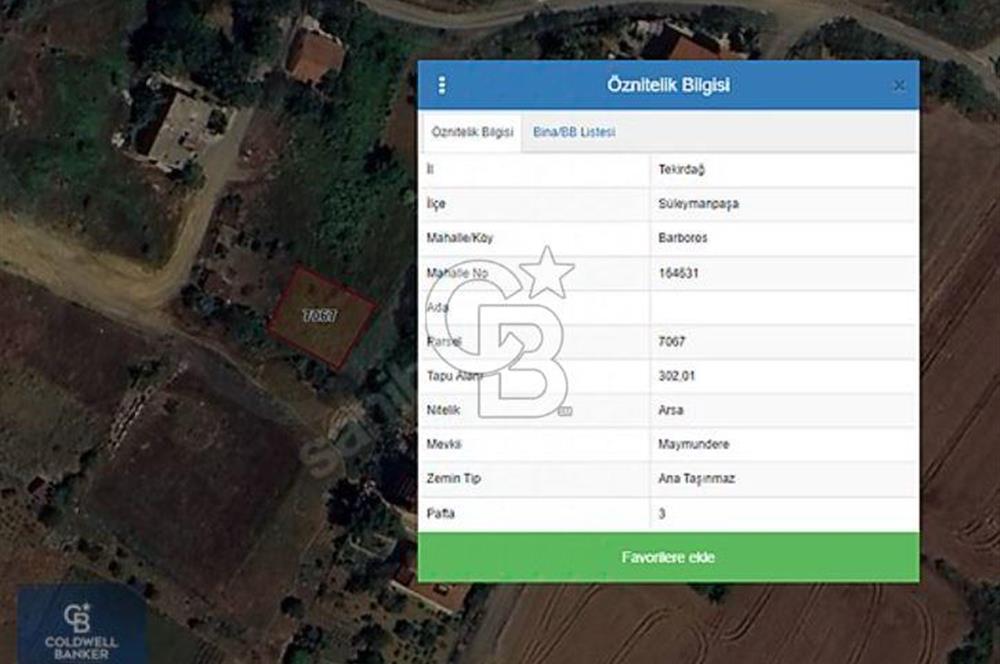The image size is (1000, 664).
Task: Select the Süleymanpaşa district value
Action: pyautogui.click(x=698, y=204)
